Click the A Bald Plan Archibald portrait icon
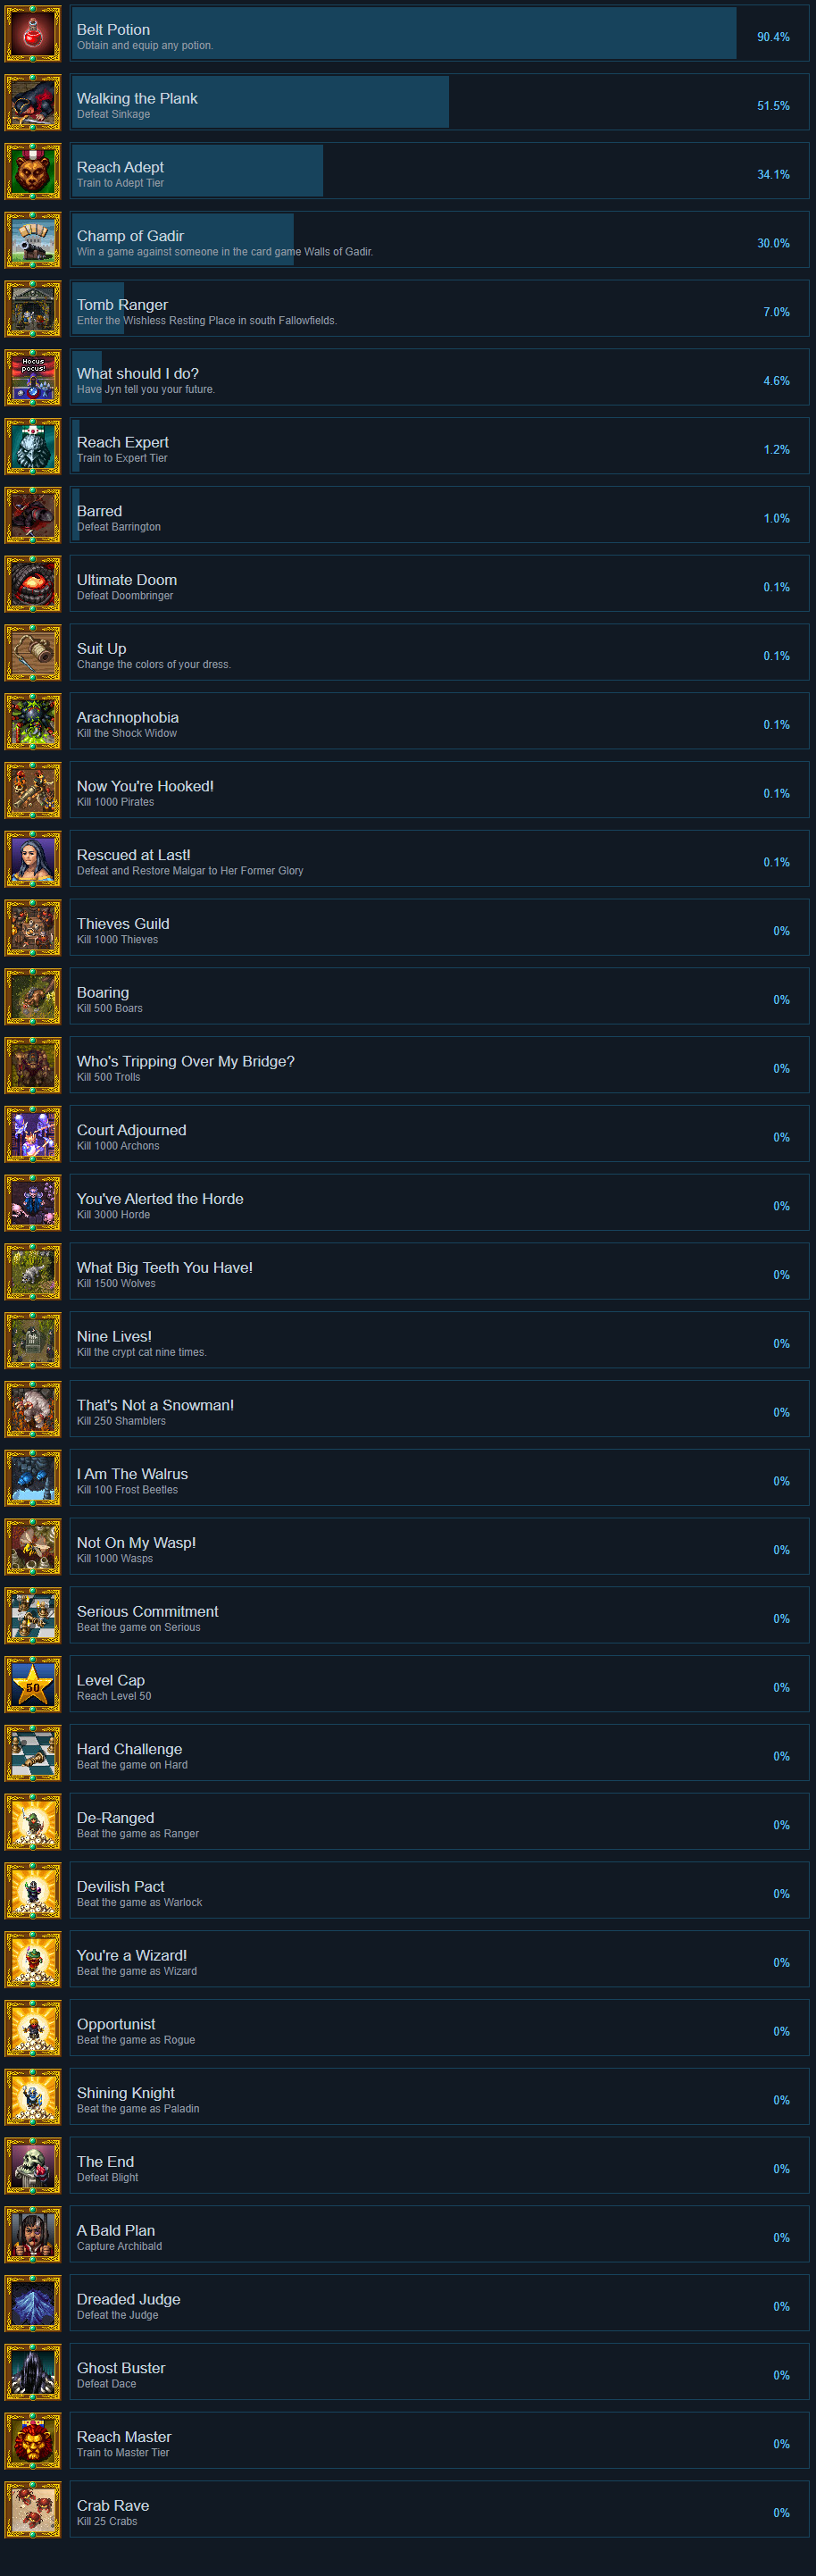 point(33,2235)
